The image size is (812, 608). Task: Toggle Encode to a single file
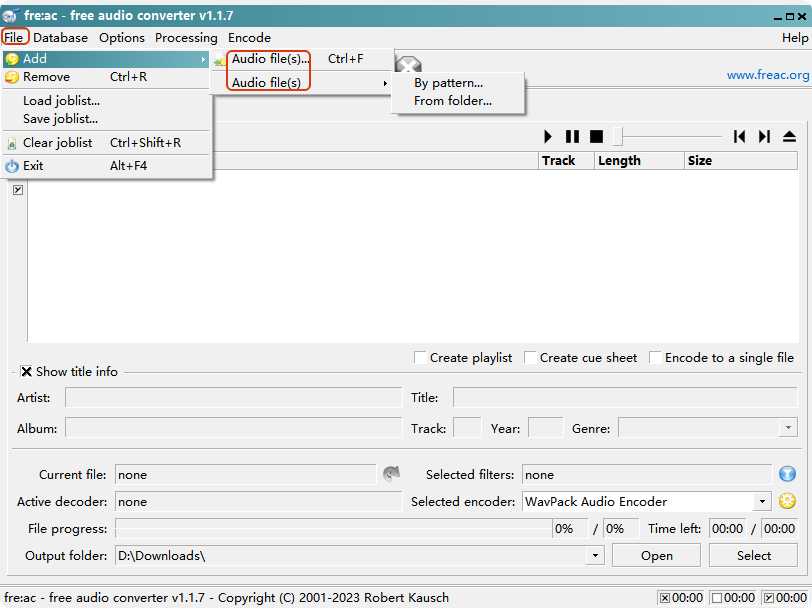656,358
